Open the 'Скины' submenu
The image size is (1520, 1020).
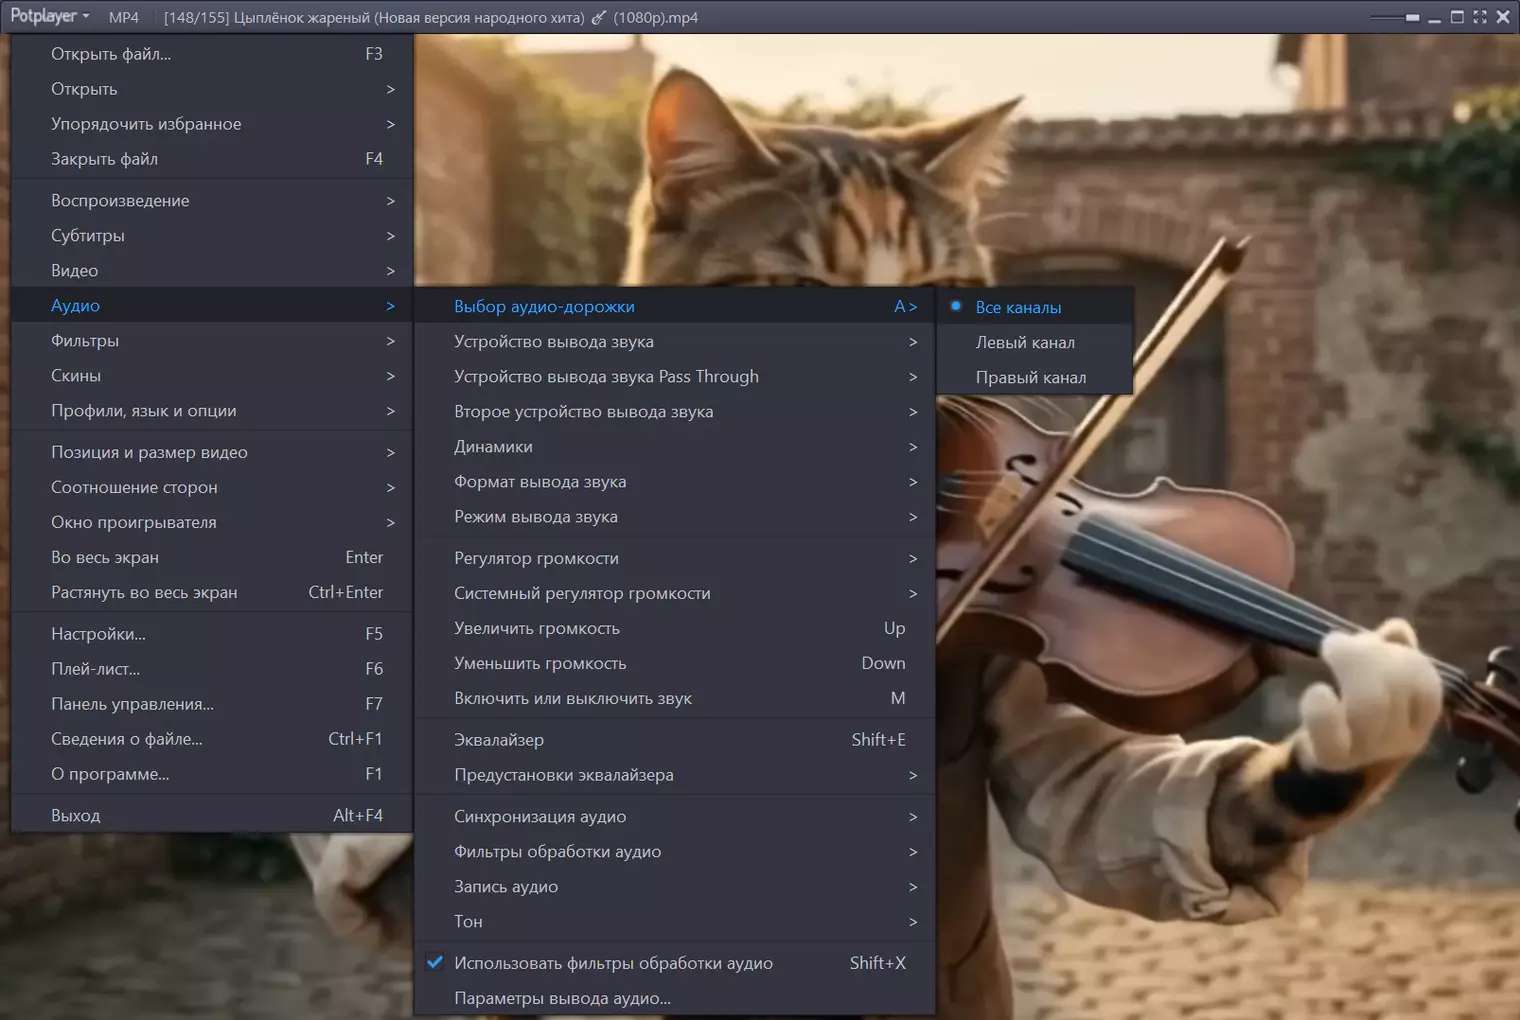(212, 376)
